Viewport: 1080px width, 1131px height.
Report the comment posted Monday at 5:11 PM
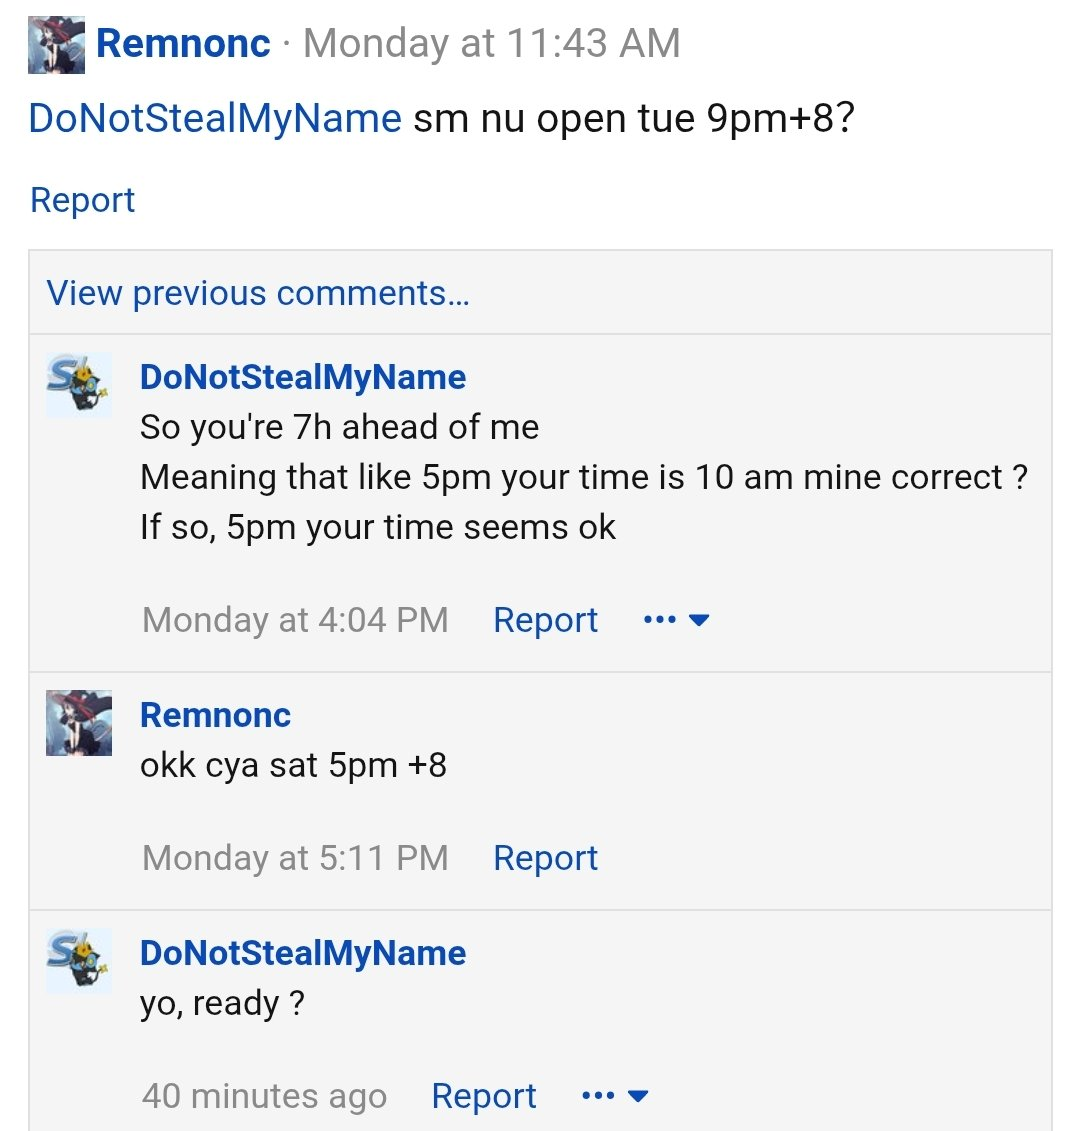point(545,858)
